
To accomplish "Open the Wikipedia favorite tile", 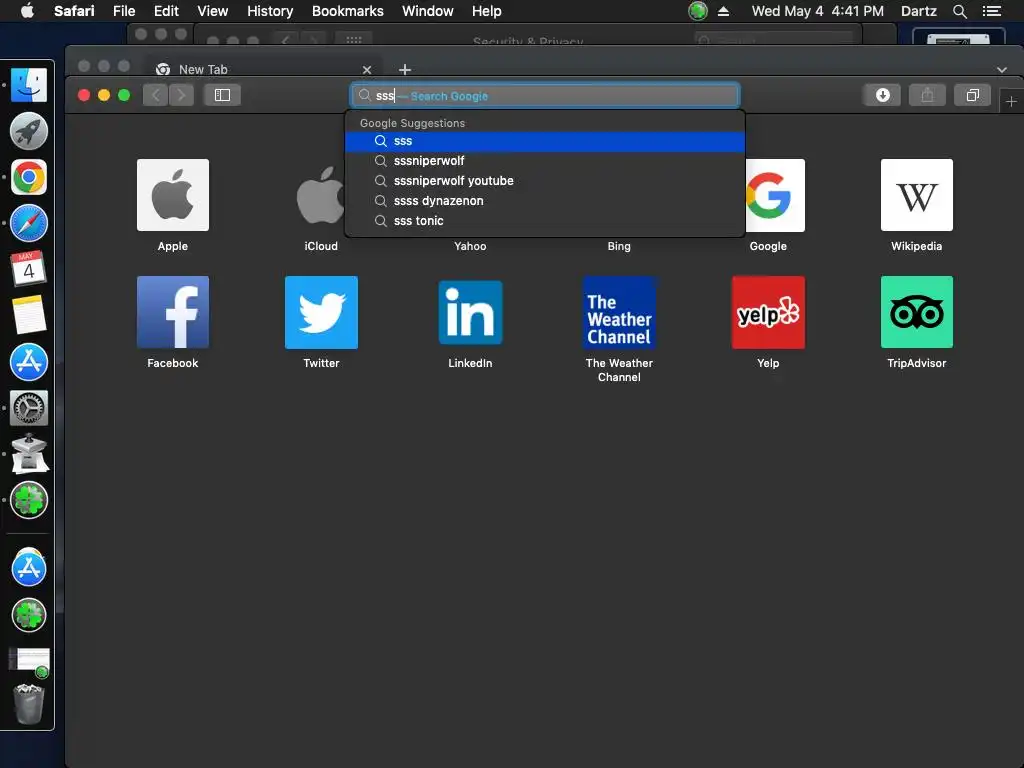I will [916, 195].
